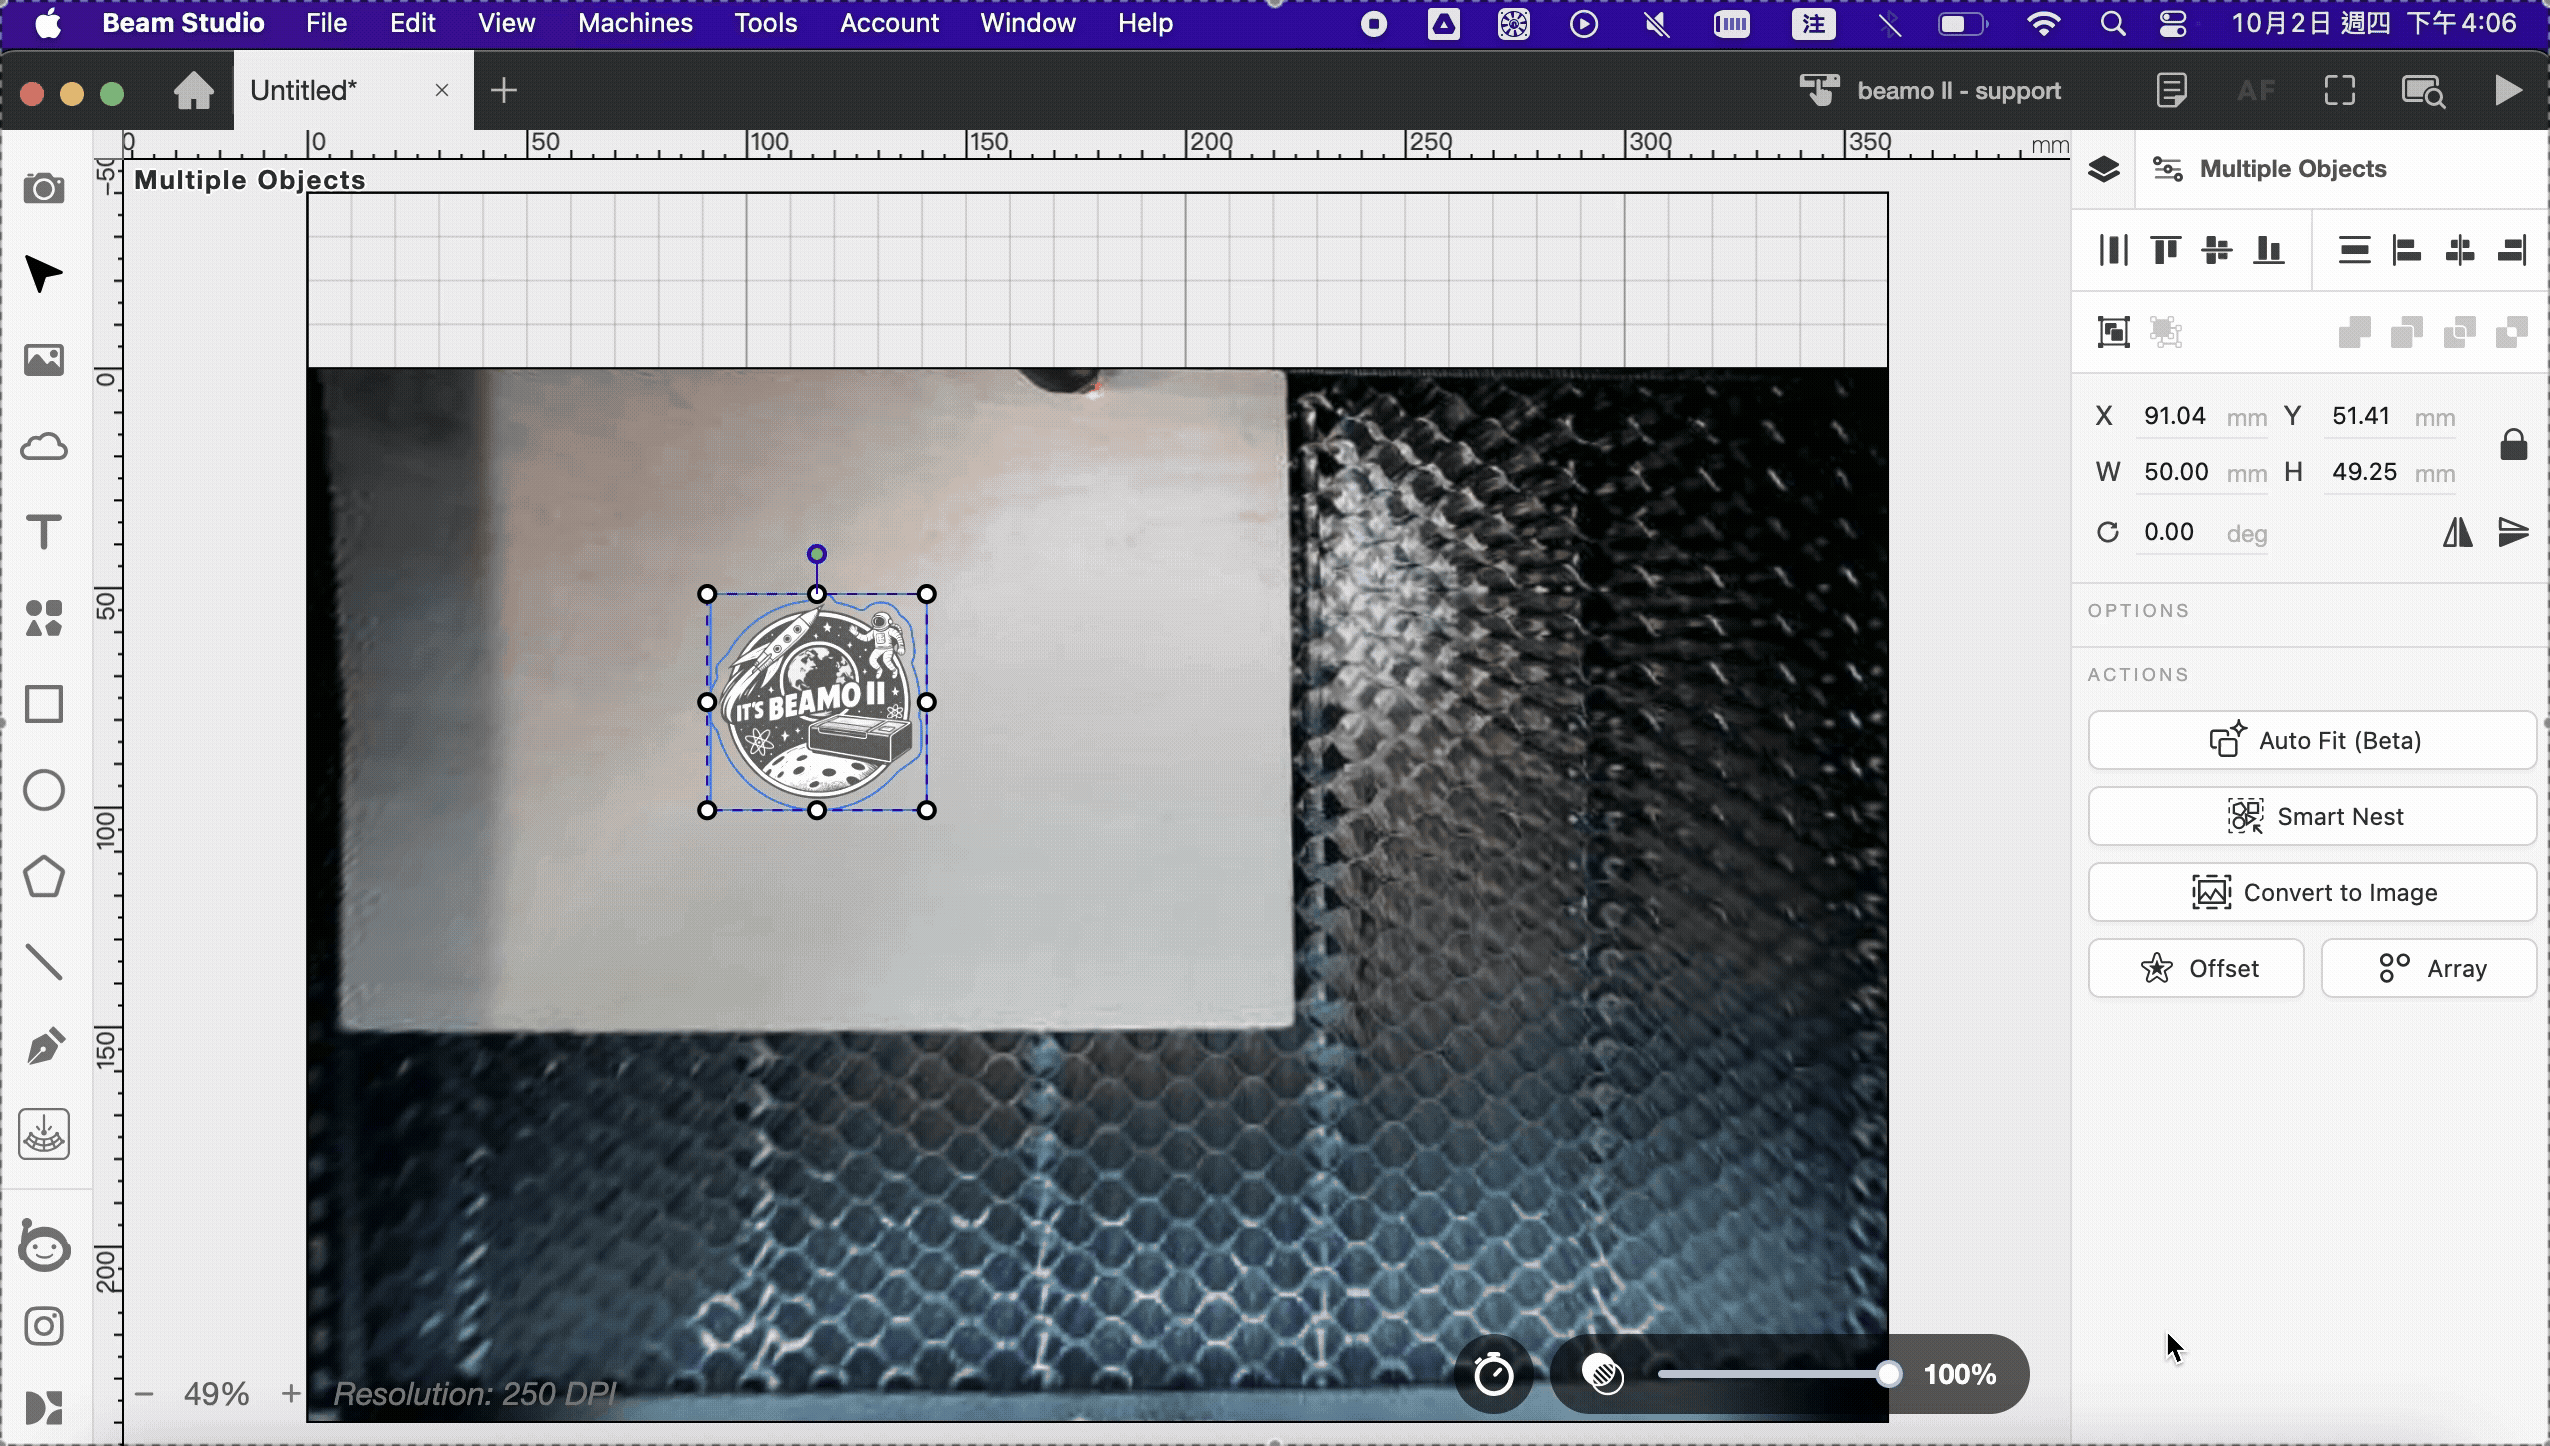Align objects to horizontal center
The width and height of the screenshot is (2550, 1446).
pyautogui.click(x=2459, y=250)
